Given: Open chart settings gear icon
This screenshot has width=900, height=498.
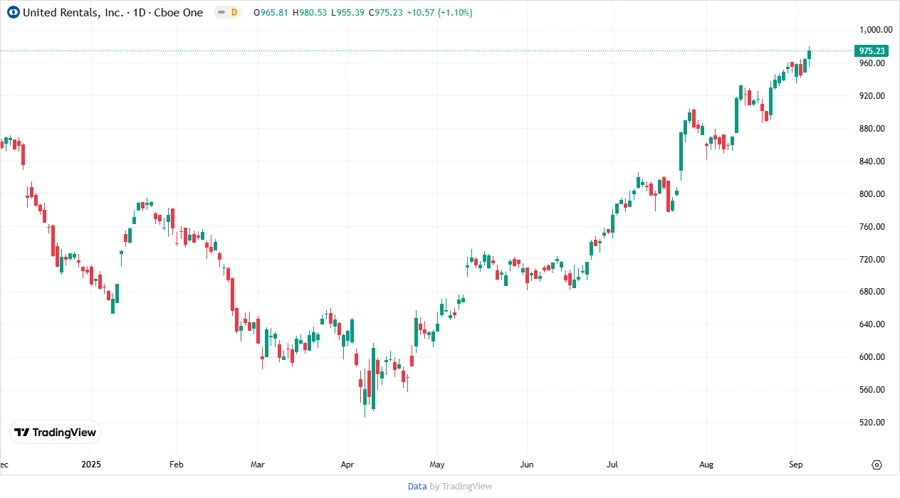Looking at the screenshot, I should (876, 465).
